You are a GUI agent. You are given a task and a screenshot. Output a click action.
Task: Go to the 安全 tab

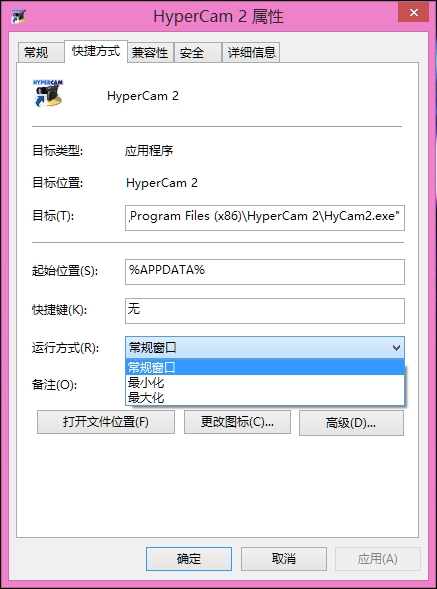[x=197, y=52]
